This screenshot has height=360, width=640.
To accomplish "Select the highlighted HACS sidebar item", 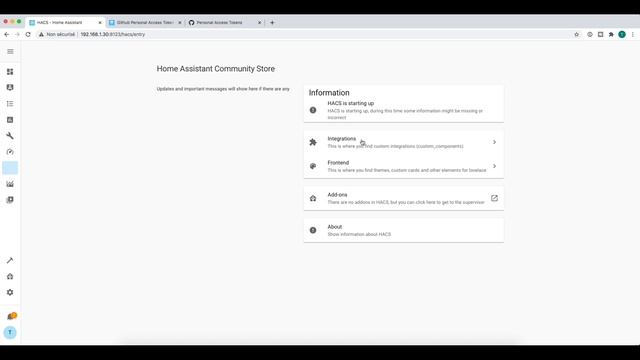I will pyautogui.click(x=10, y=168).
